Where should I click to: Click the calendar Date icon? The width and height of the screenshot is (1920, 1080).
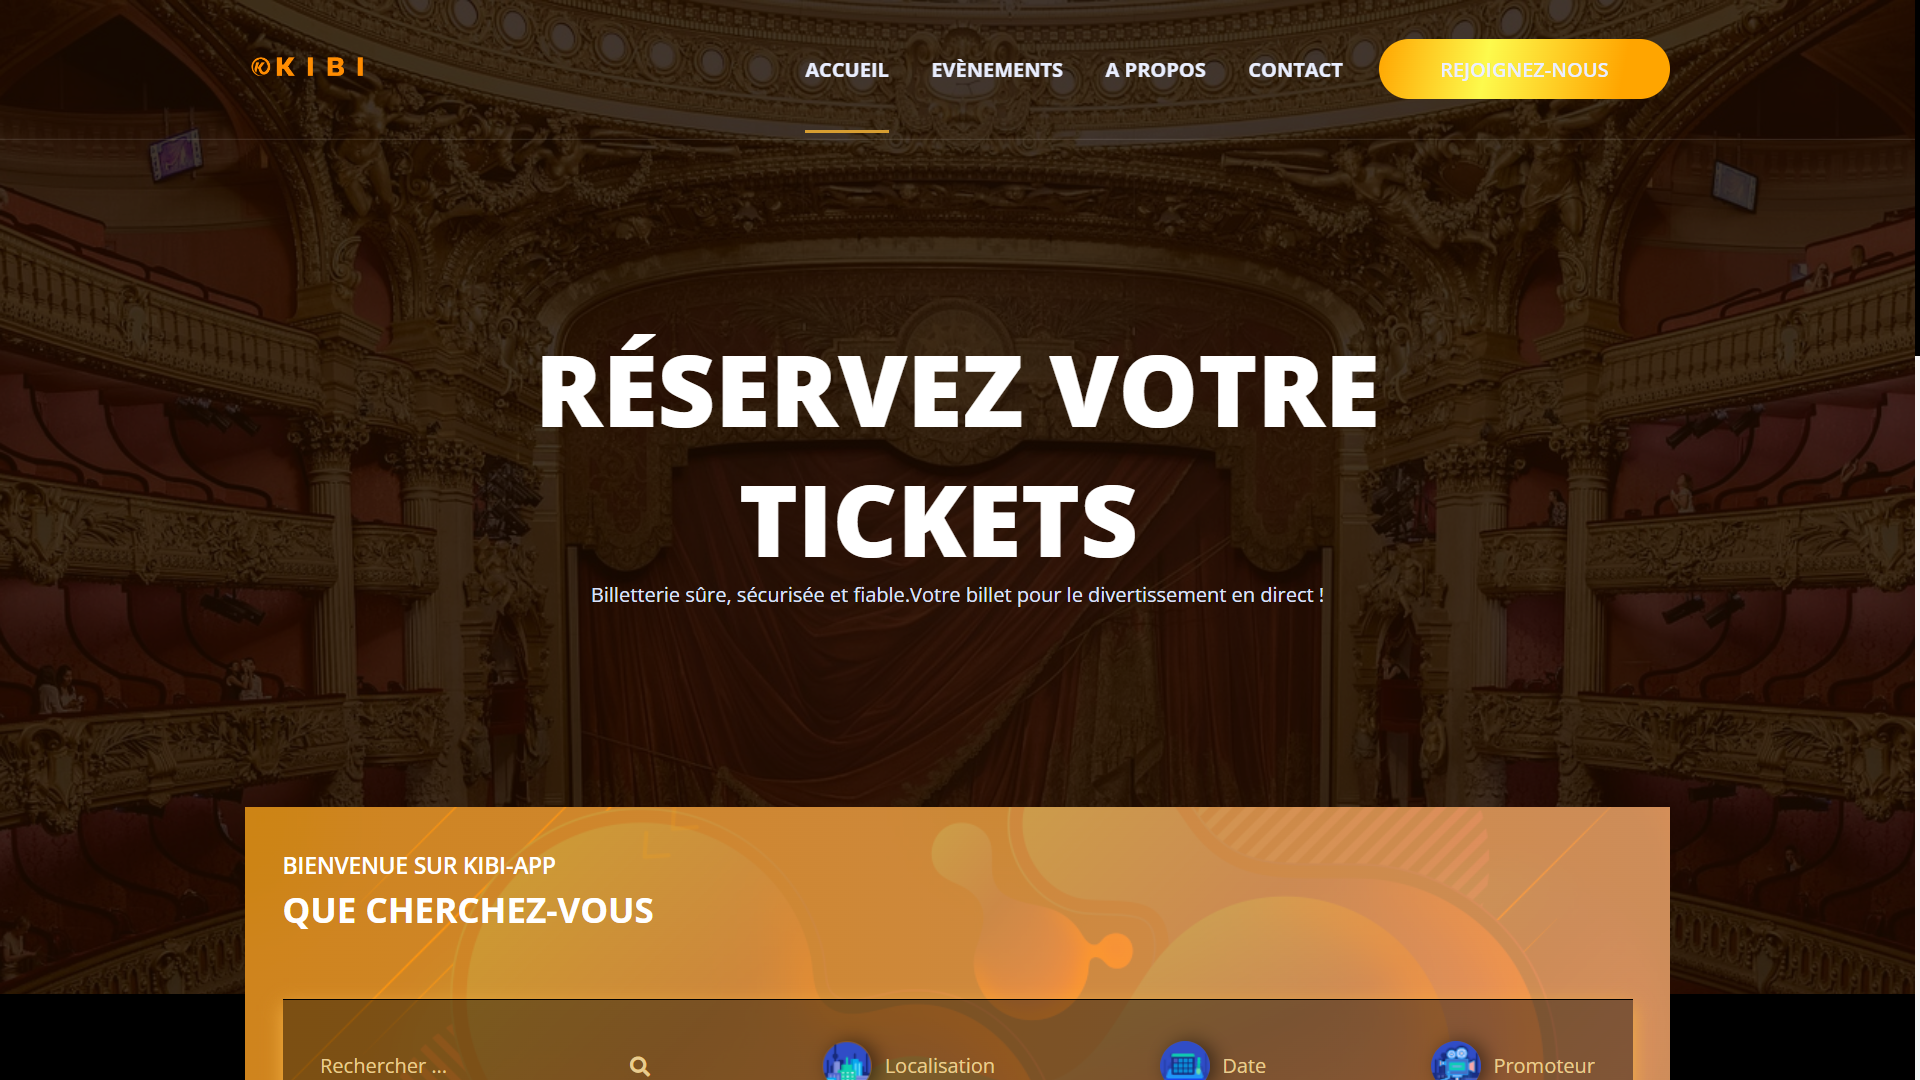[x=1185, y=1062]
